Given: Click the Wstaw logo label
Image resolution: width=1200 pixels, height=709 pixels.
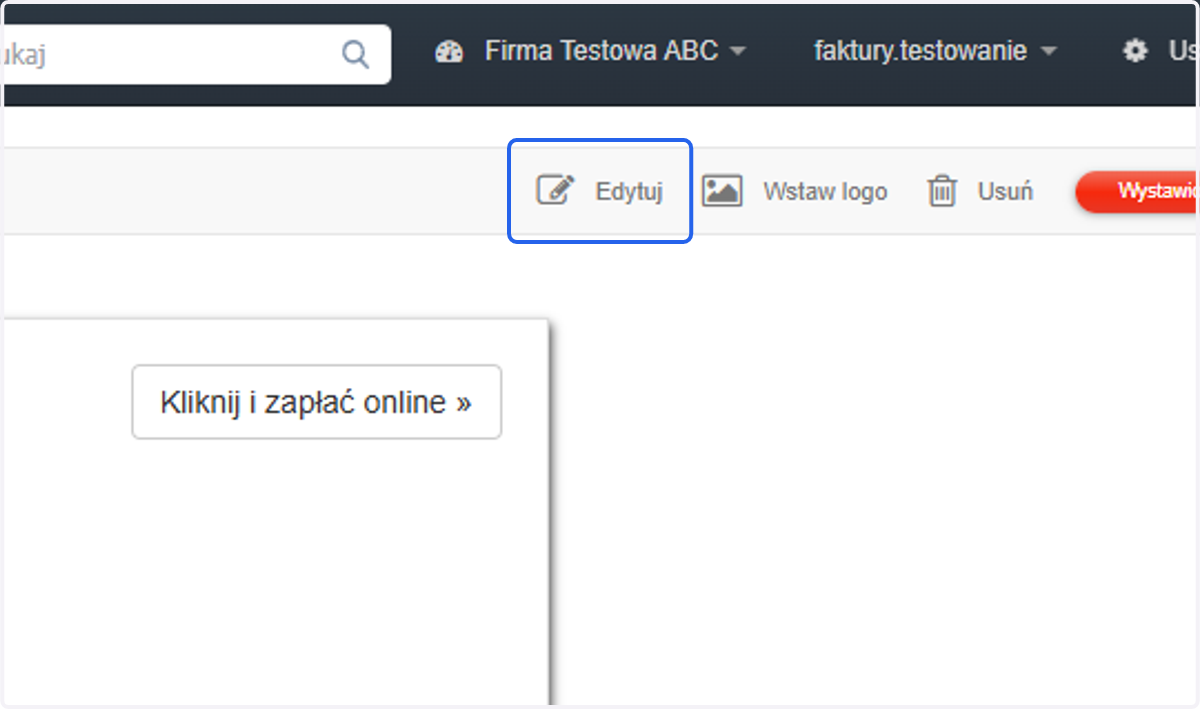Looking at the screenshot, I should [825, 191].
